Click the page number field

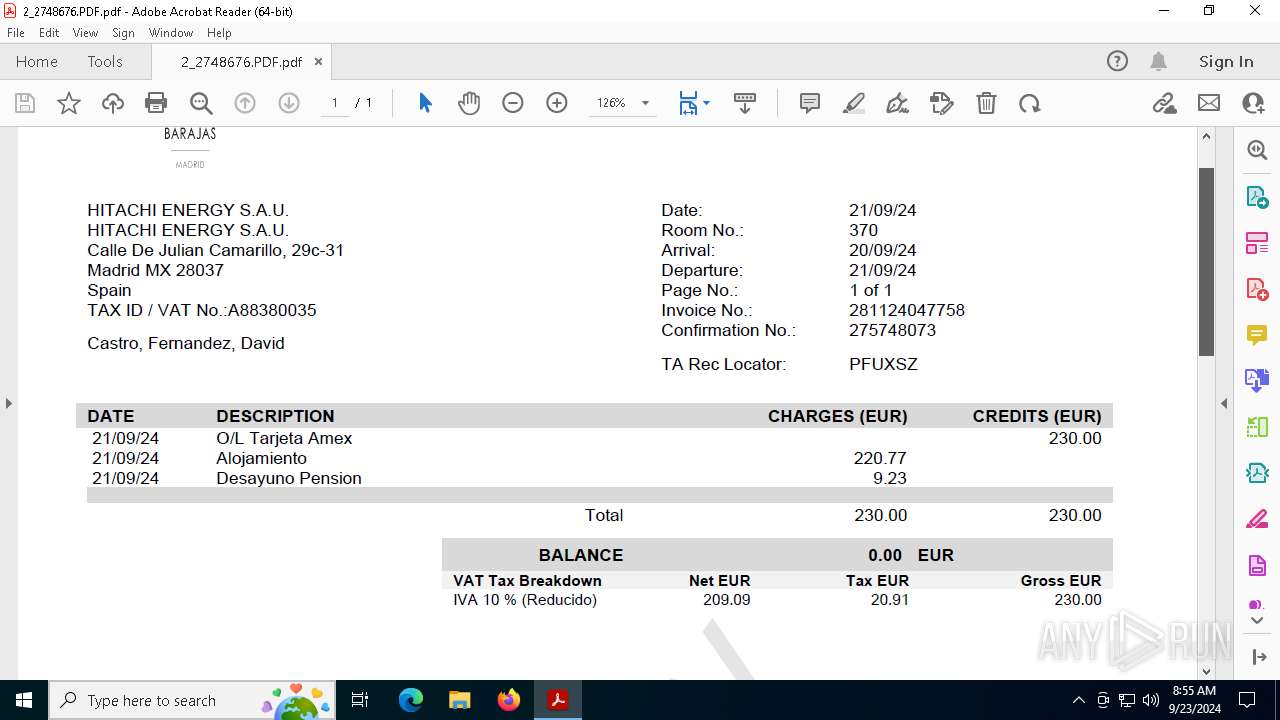click(x=335, y=103)
